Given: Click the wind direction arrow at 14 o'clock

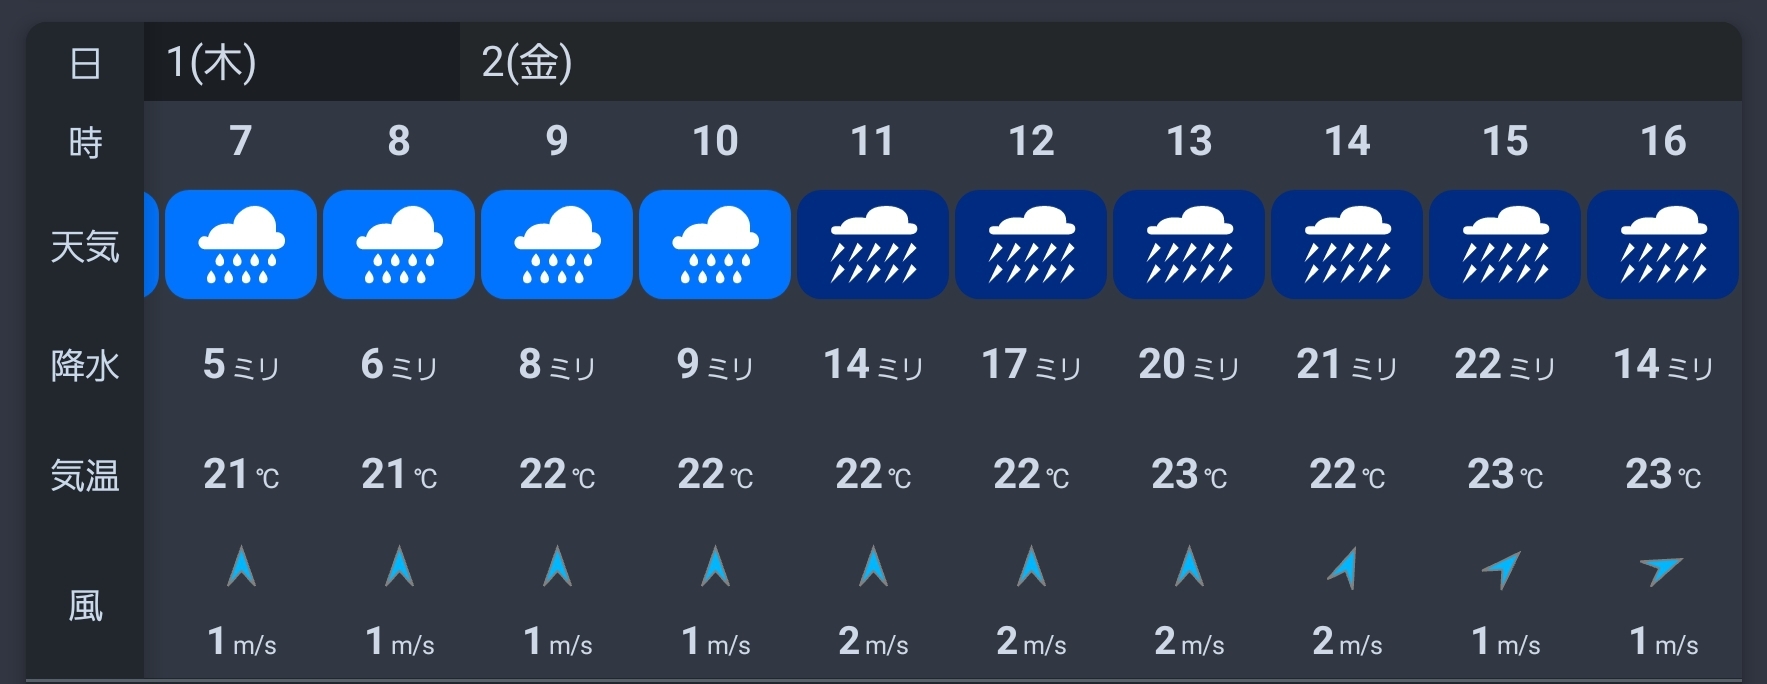Looking at the screenshot, I should (x=1345, y=568).
